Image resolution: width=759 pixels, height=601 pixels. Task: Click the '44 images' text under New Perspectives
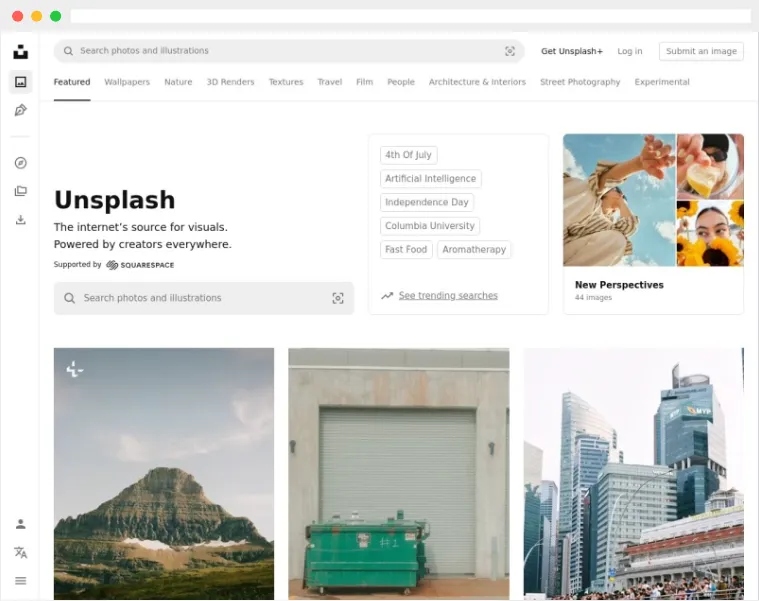pyautogui.click(x=593, y=298)
